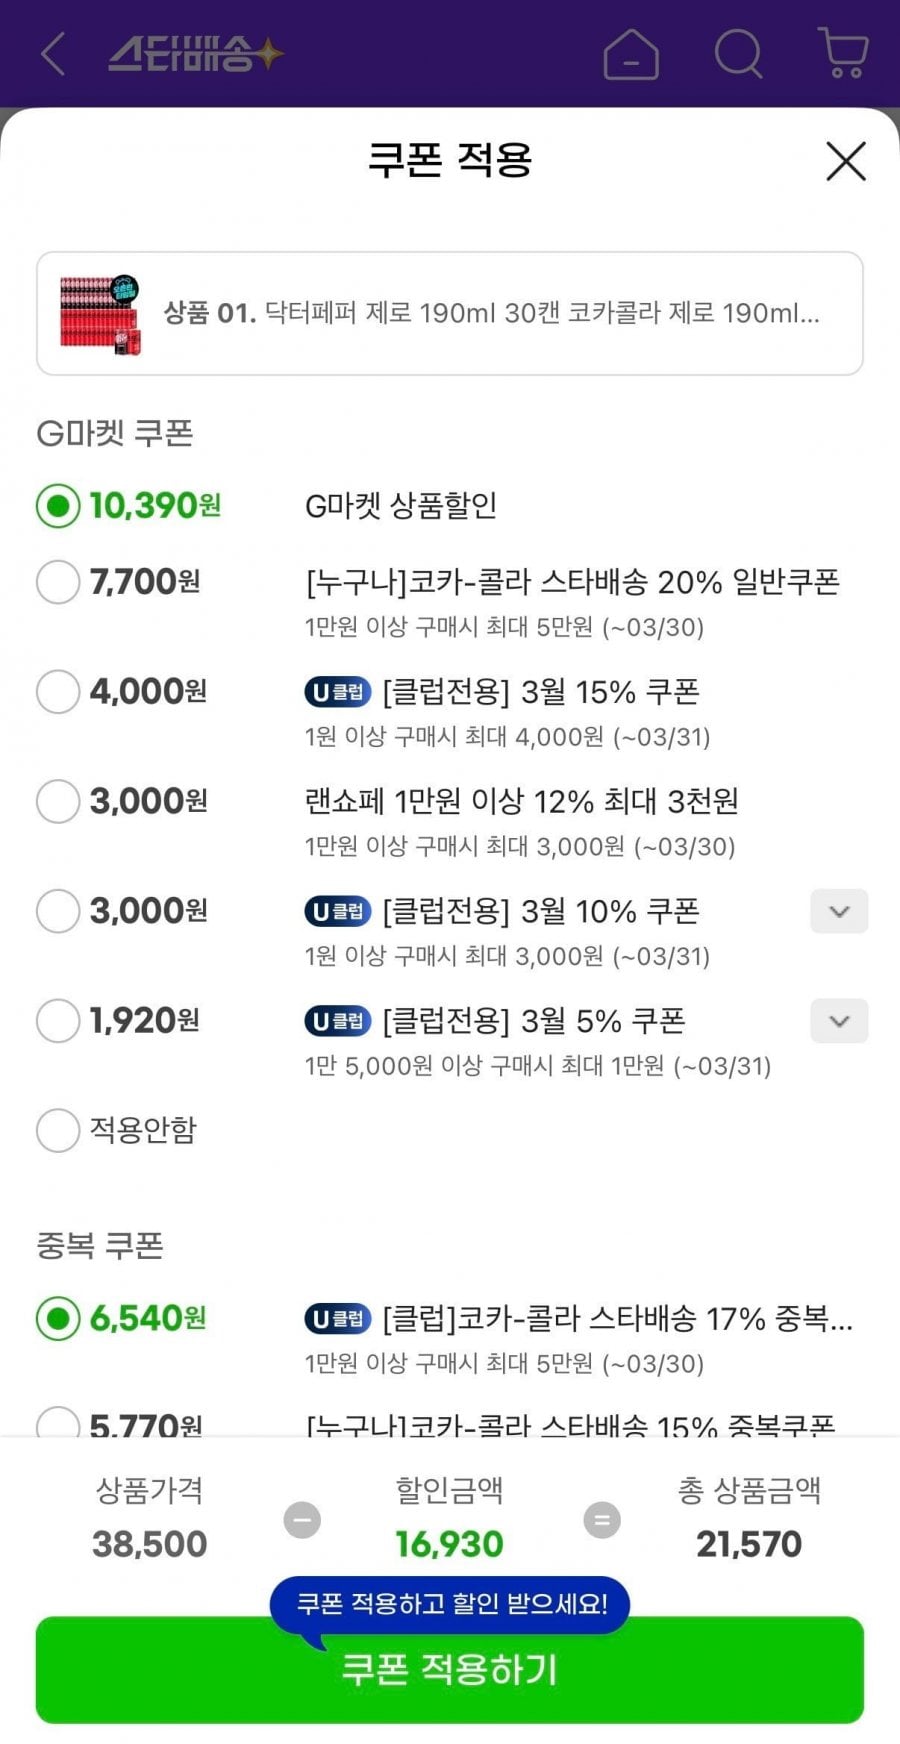Choose the 3,000원 클럽전용 10% coupon
Screen dimensions: 900x1744
pyautogui.click(x=58, y=911)
